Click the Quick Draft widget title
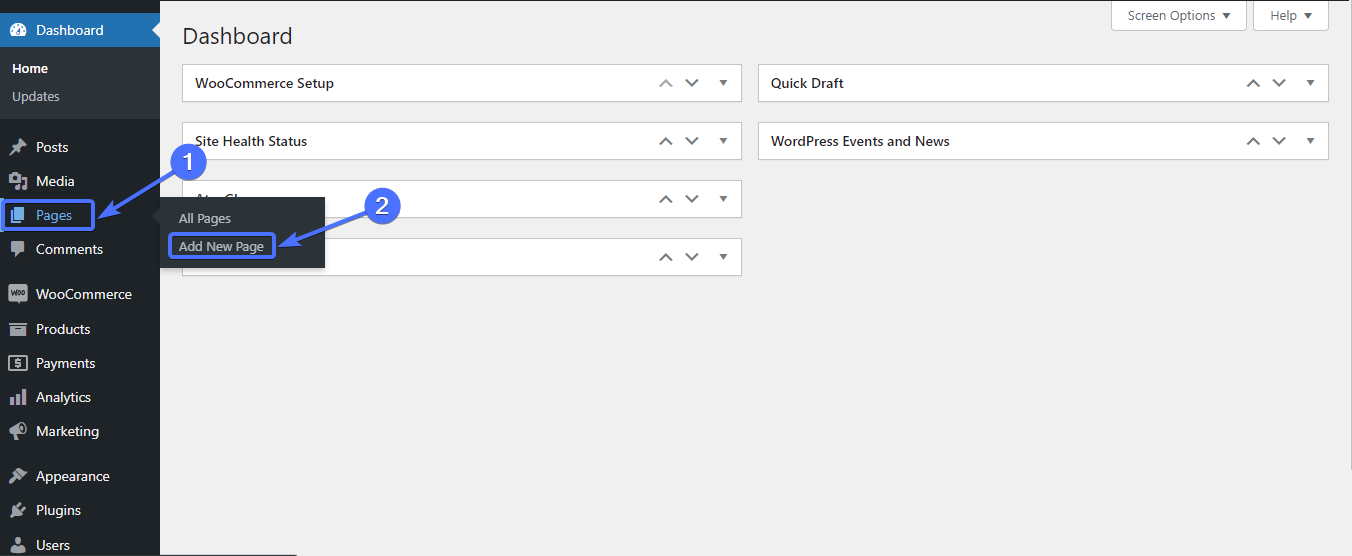The height and width of the screenshot is (556, 1352). coord(807,83)
